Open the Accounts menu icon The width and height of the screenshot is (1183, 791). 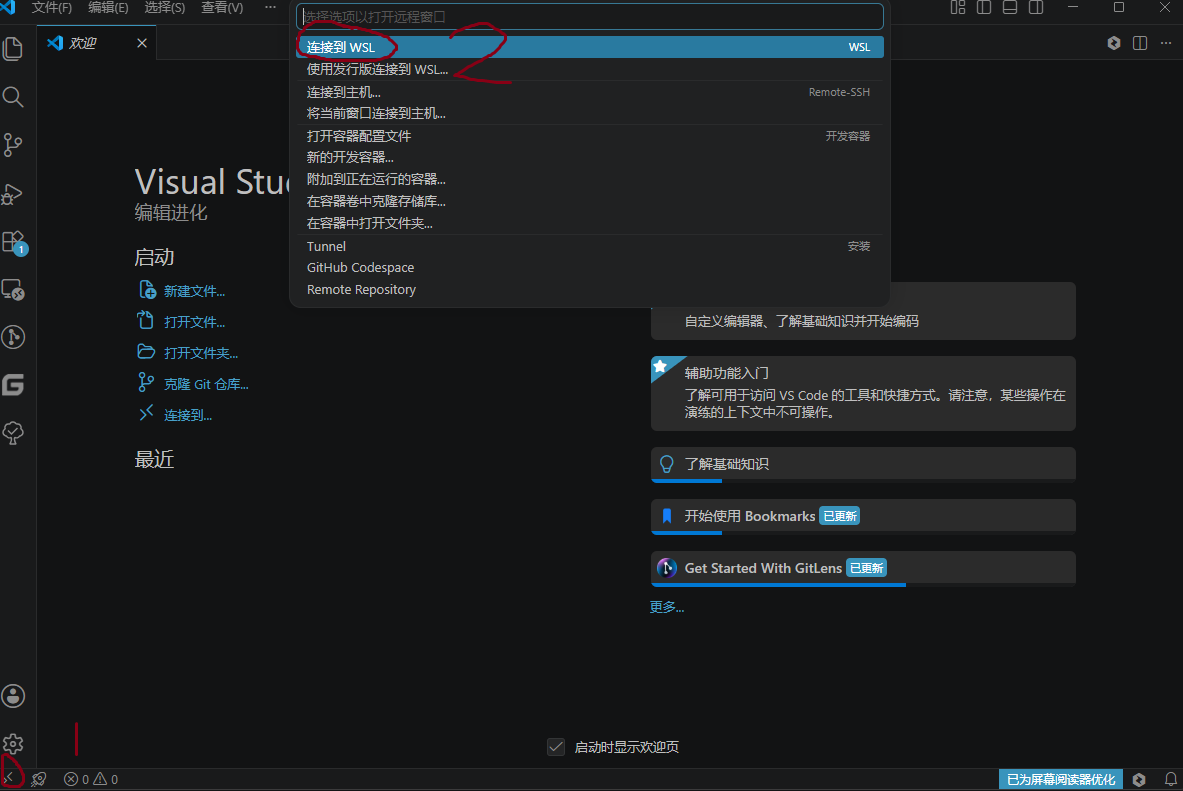14,696
